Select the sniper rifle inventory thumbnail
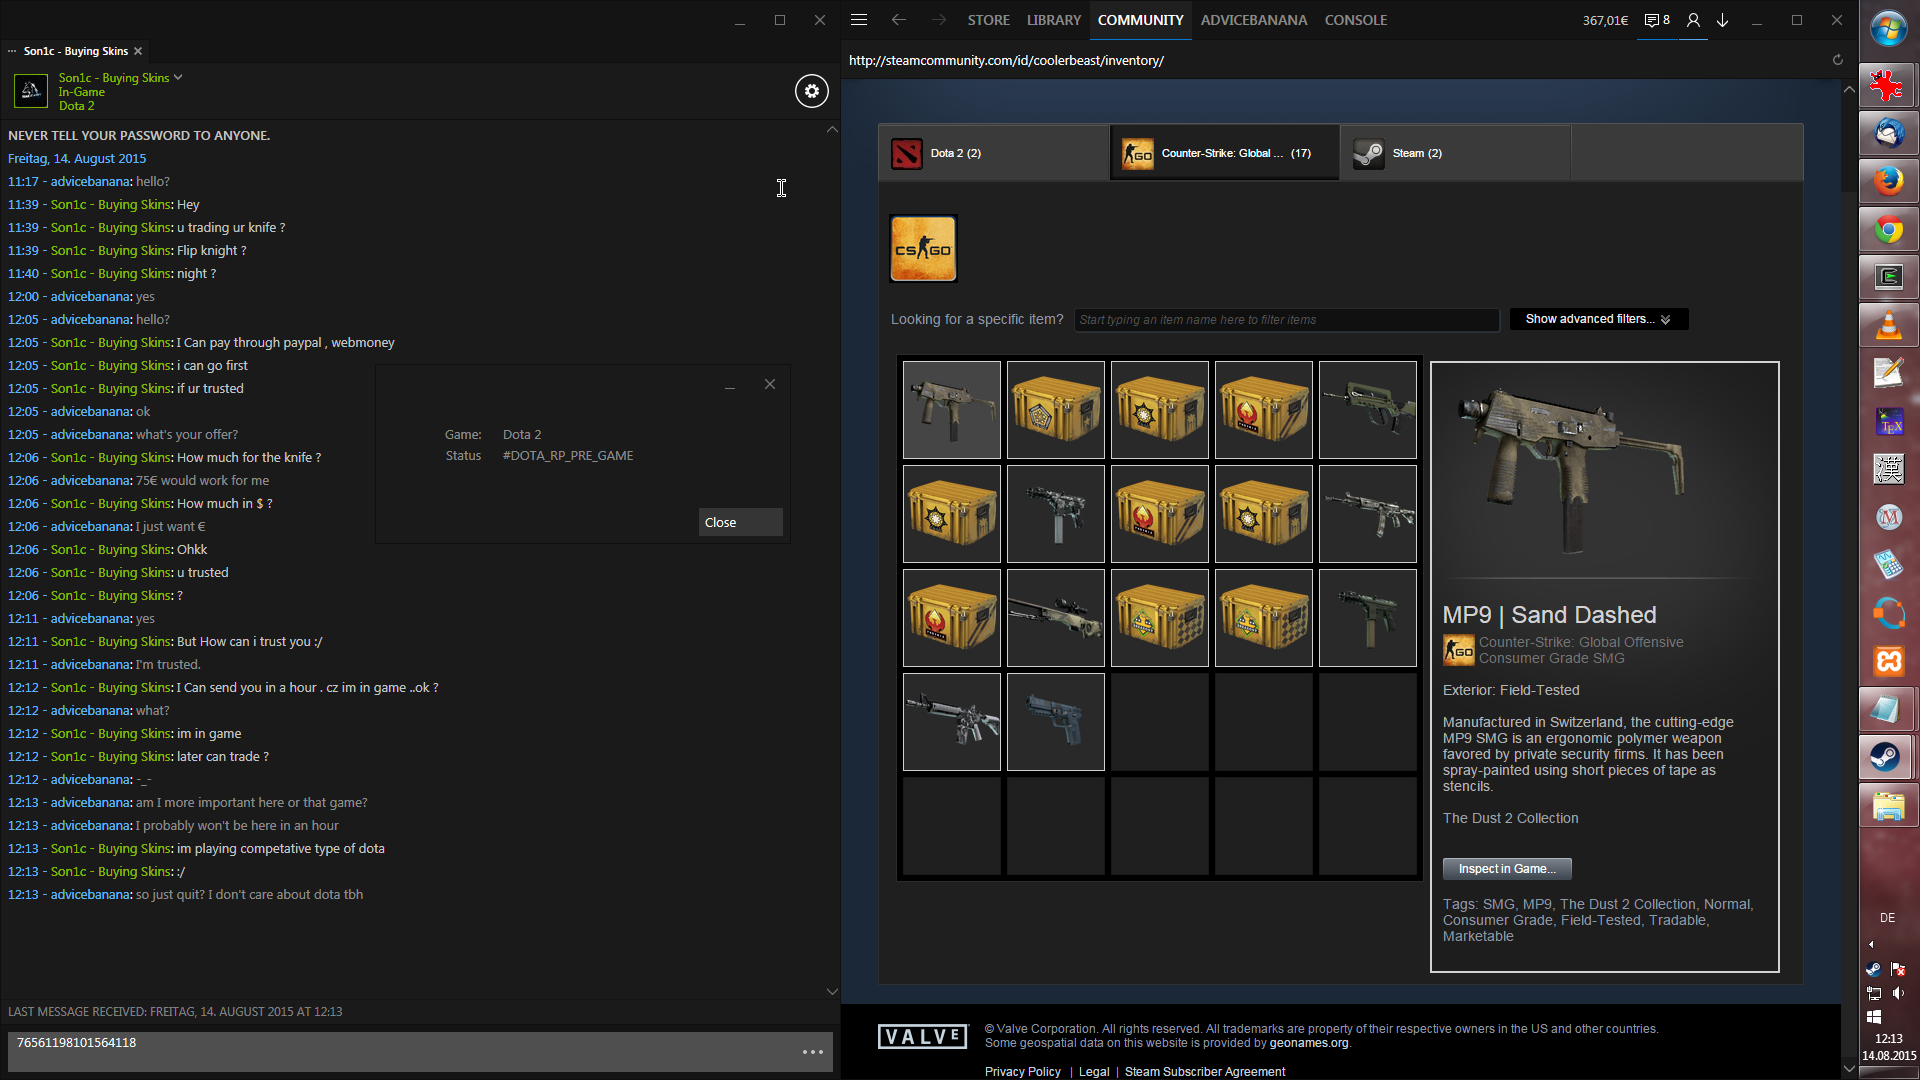This screenshot has height=1080, width=1920. click(1055, 618)
